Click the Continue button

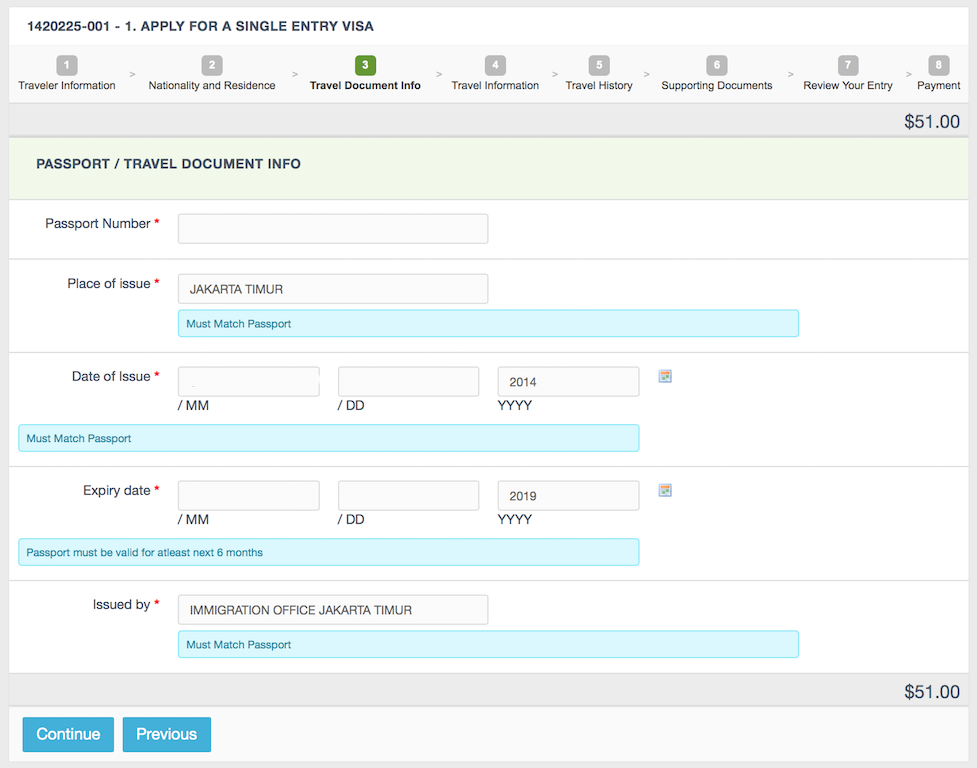(x=68, y=734)
